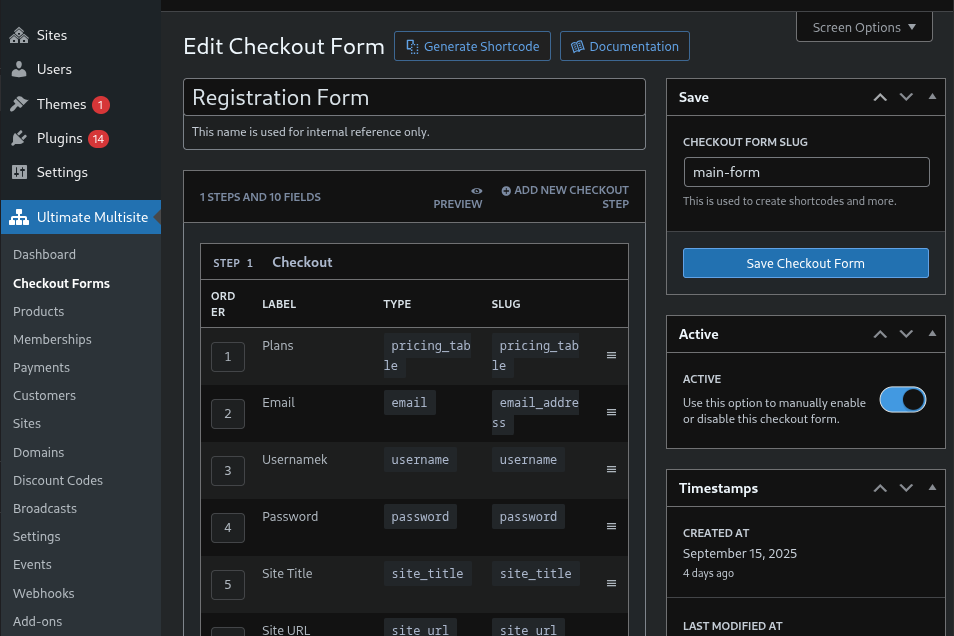Collapse the Save panel with its triangle
This screenshot has height=636, width=954.
tap(932, 97)
